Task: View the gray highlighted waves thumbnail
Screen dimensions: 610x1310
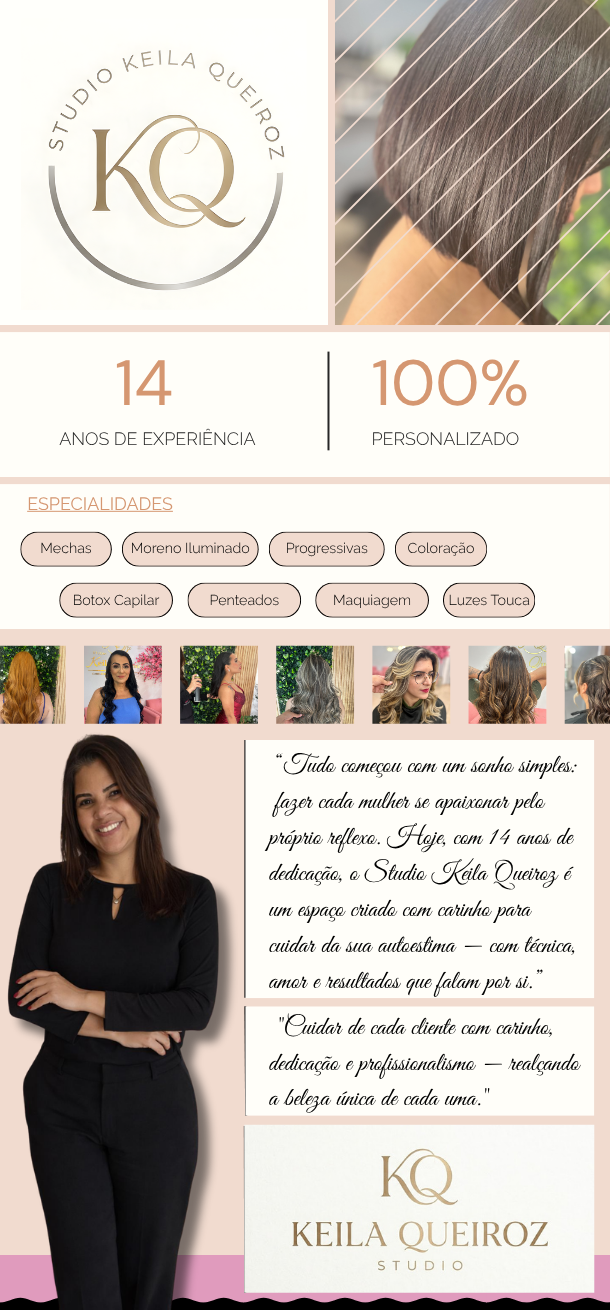Action: [315, 685]
